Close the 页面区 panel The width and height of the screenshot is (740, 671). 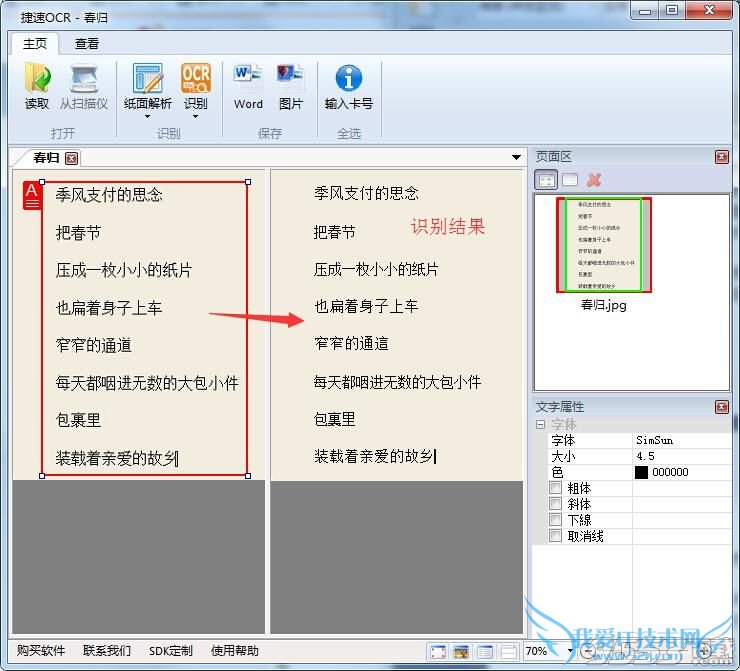coord(722,157)
